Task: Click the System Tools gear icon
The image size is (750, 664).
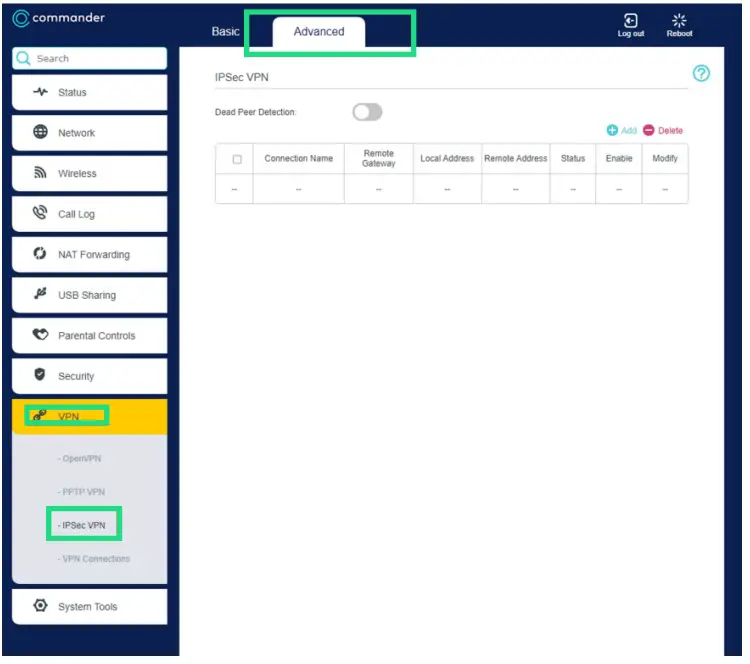Action: 41,606
